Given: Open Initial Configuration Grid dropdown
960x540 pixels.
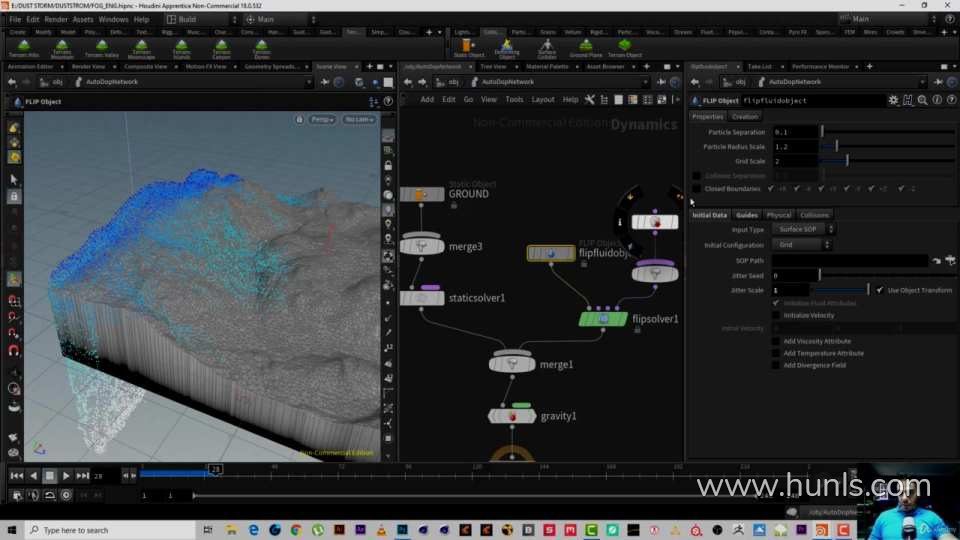Looking at the screenshot, I should [x=801, y=244].
